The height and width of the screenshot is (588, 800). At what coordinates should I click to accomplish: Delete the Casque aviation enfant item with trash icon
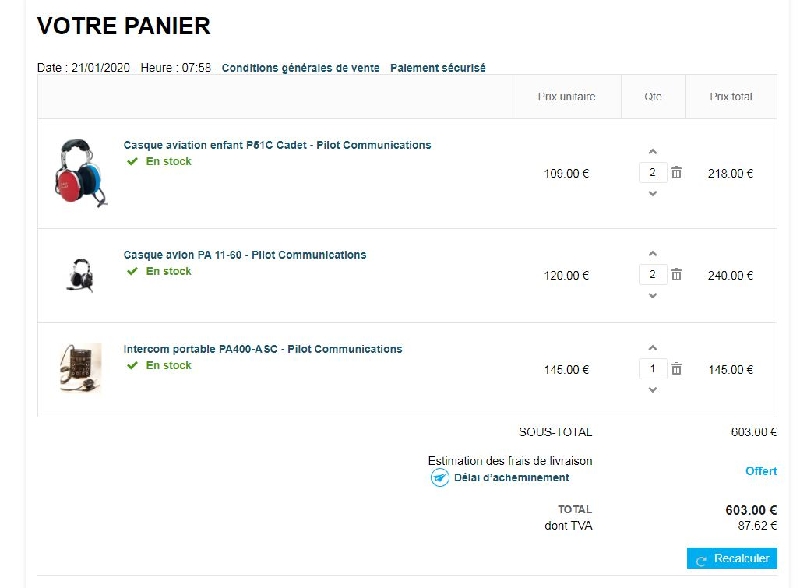pyautogui.click(x=676, y=173)
